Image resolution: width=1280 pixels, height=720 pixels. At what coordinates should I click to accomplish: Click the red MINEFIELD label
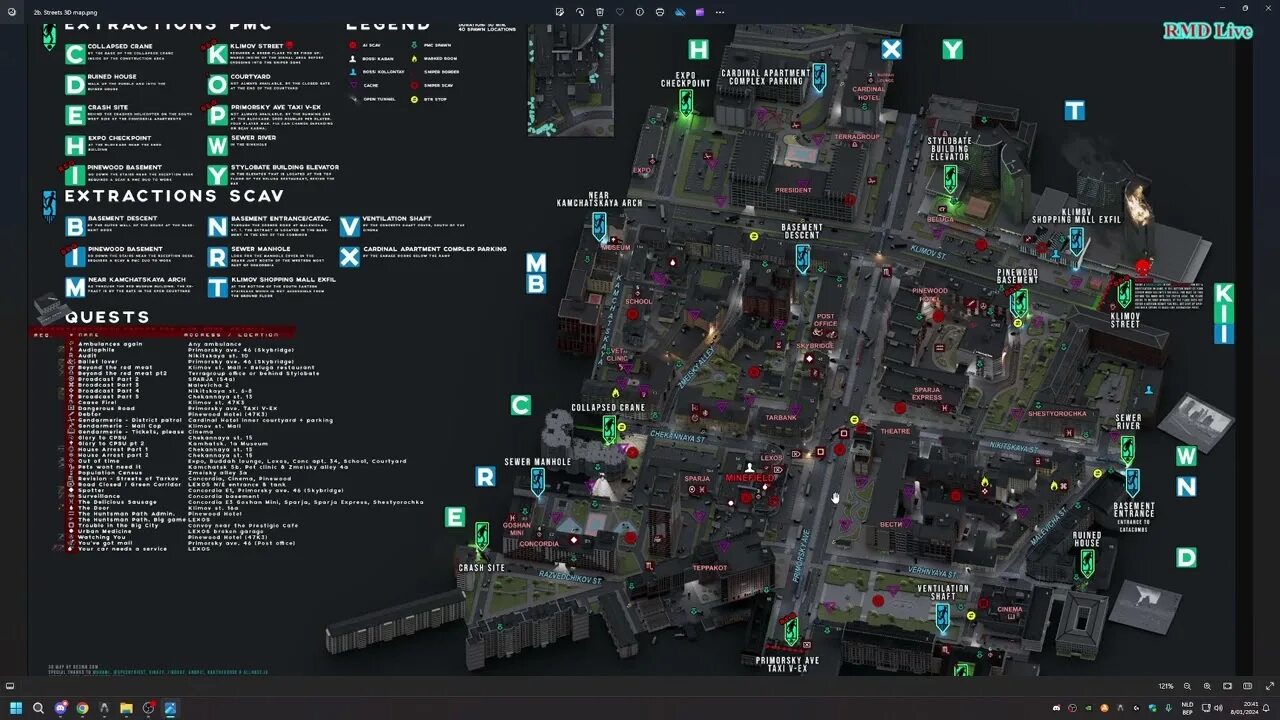pos(750,478)
